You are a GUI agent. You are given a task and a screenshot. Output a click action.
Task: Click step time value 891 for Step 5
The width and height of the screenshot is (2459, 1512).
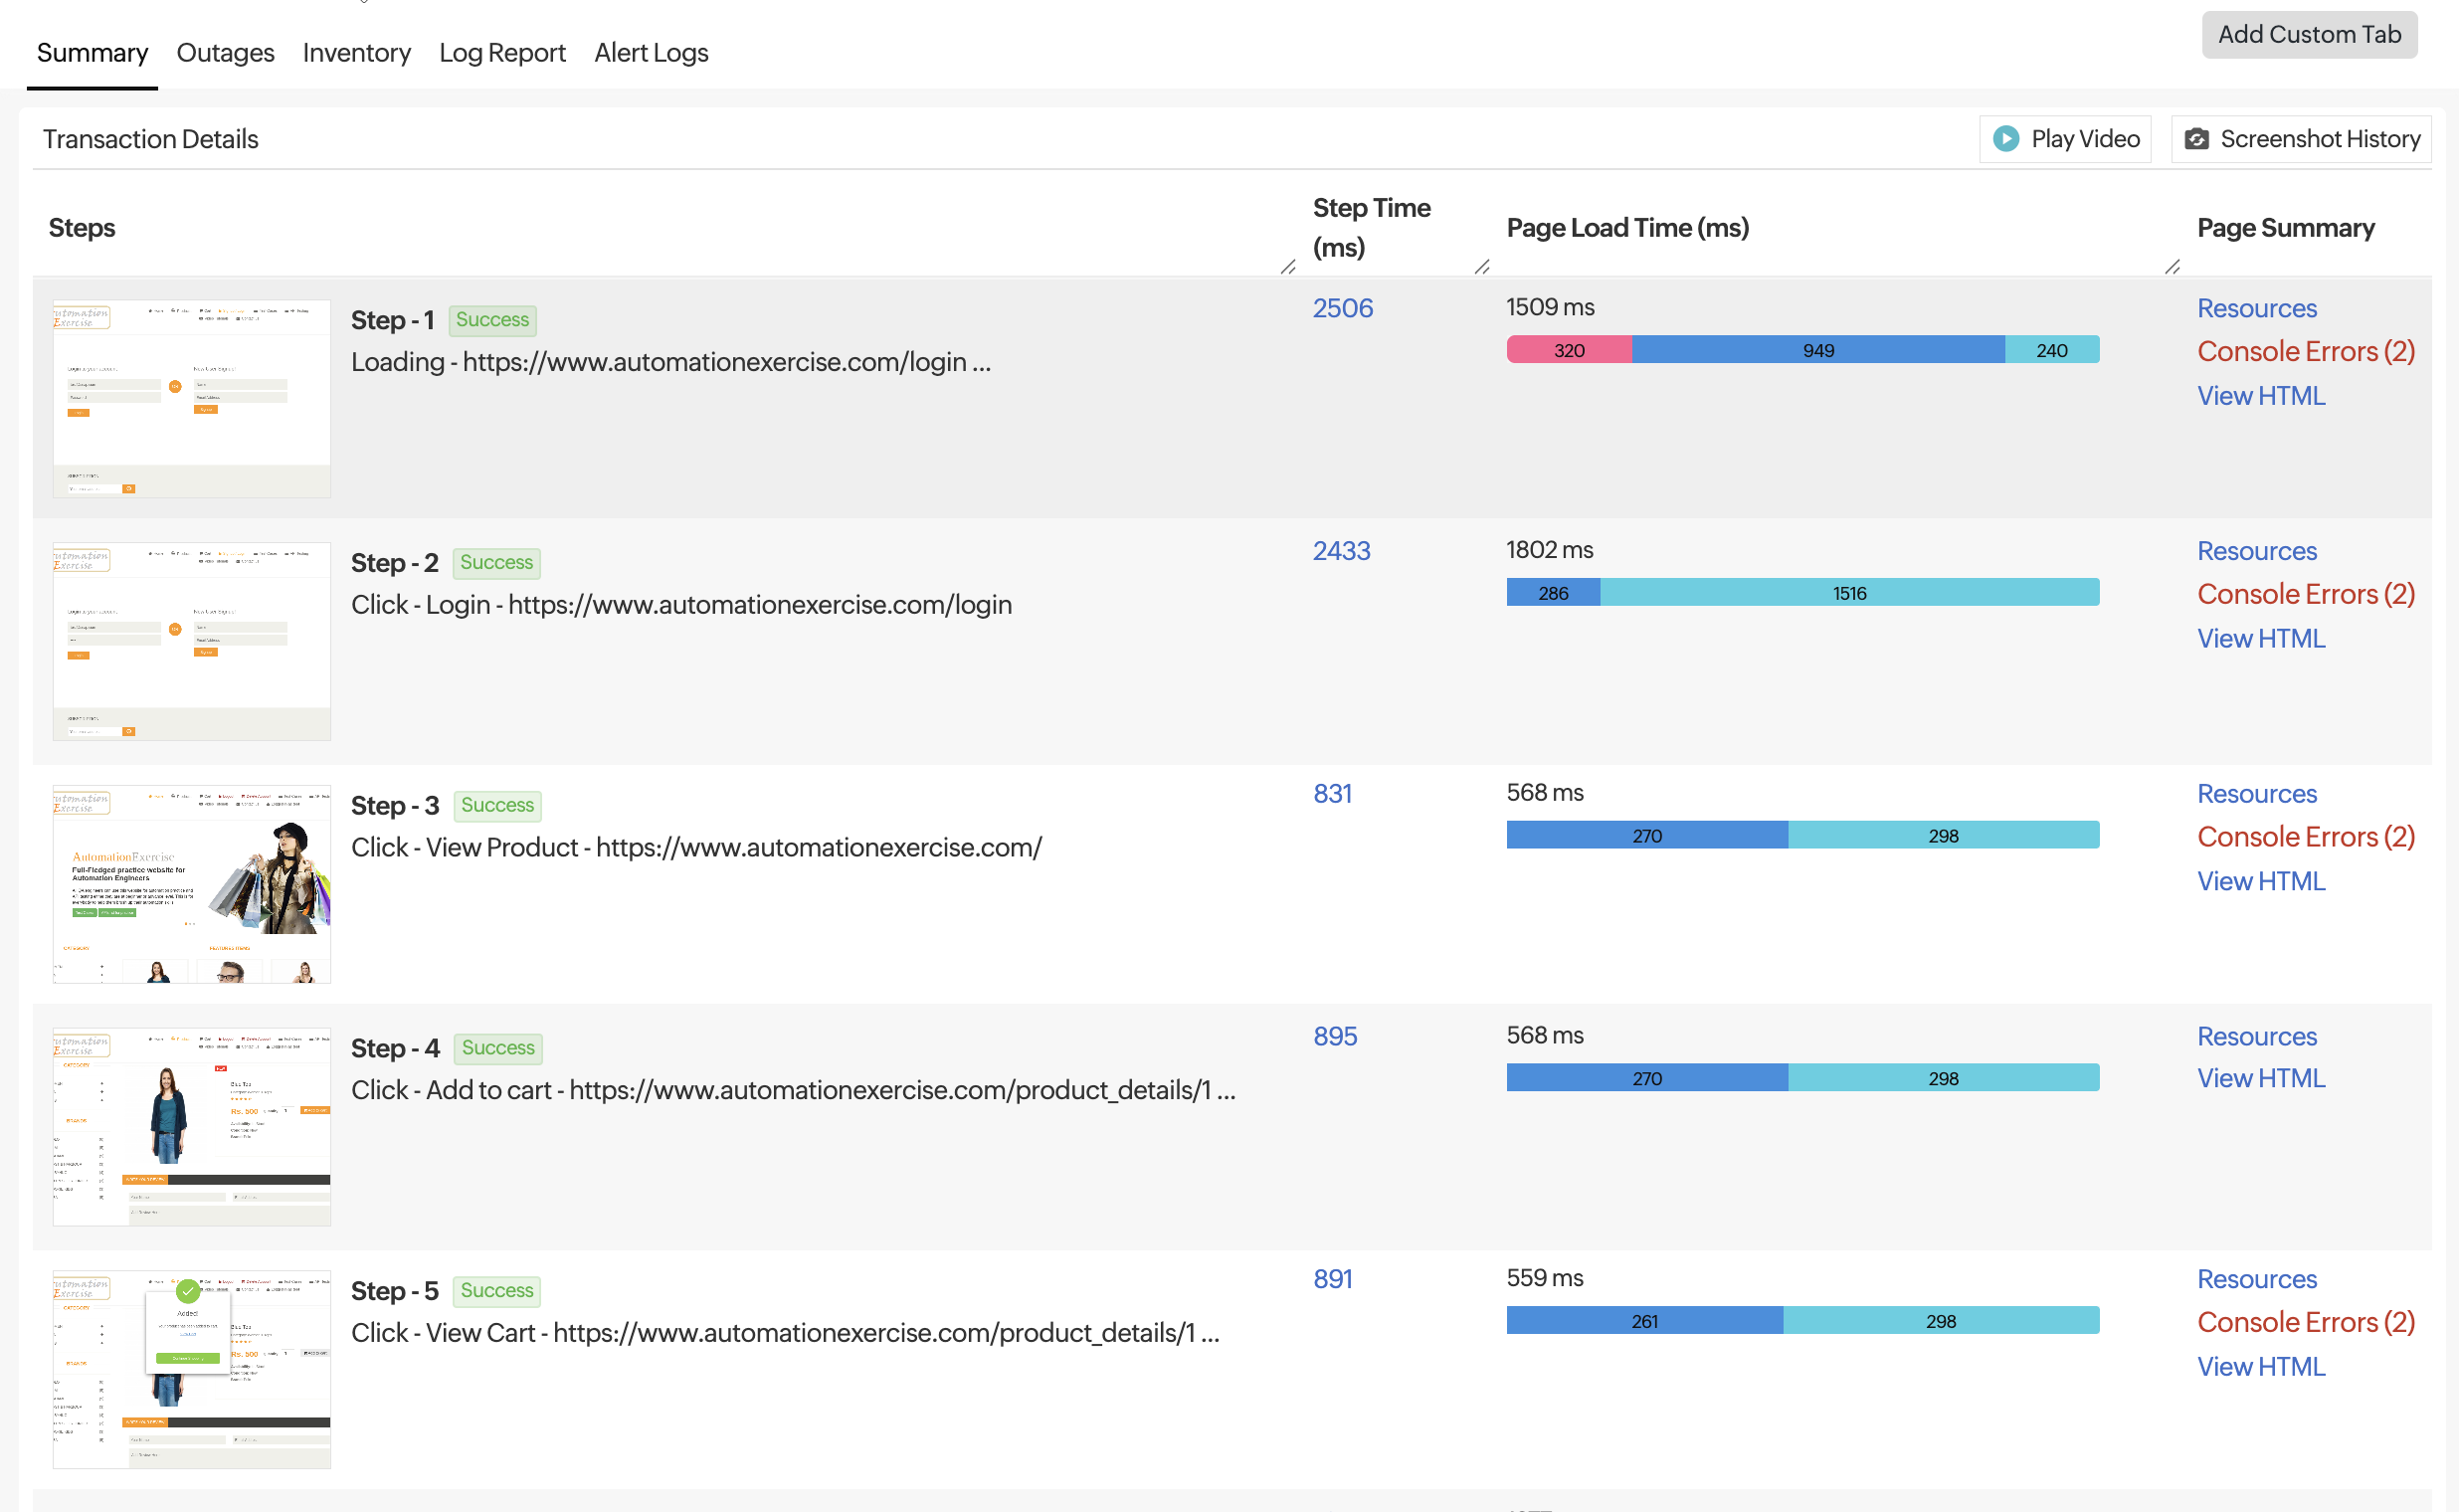coord(1331,1279)
